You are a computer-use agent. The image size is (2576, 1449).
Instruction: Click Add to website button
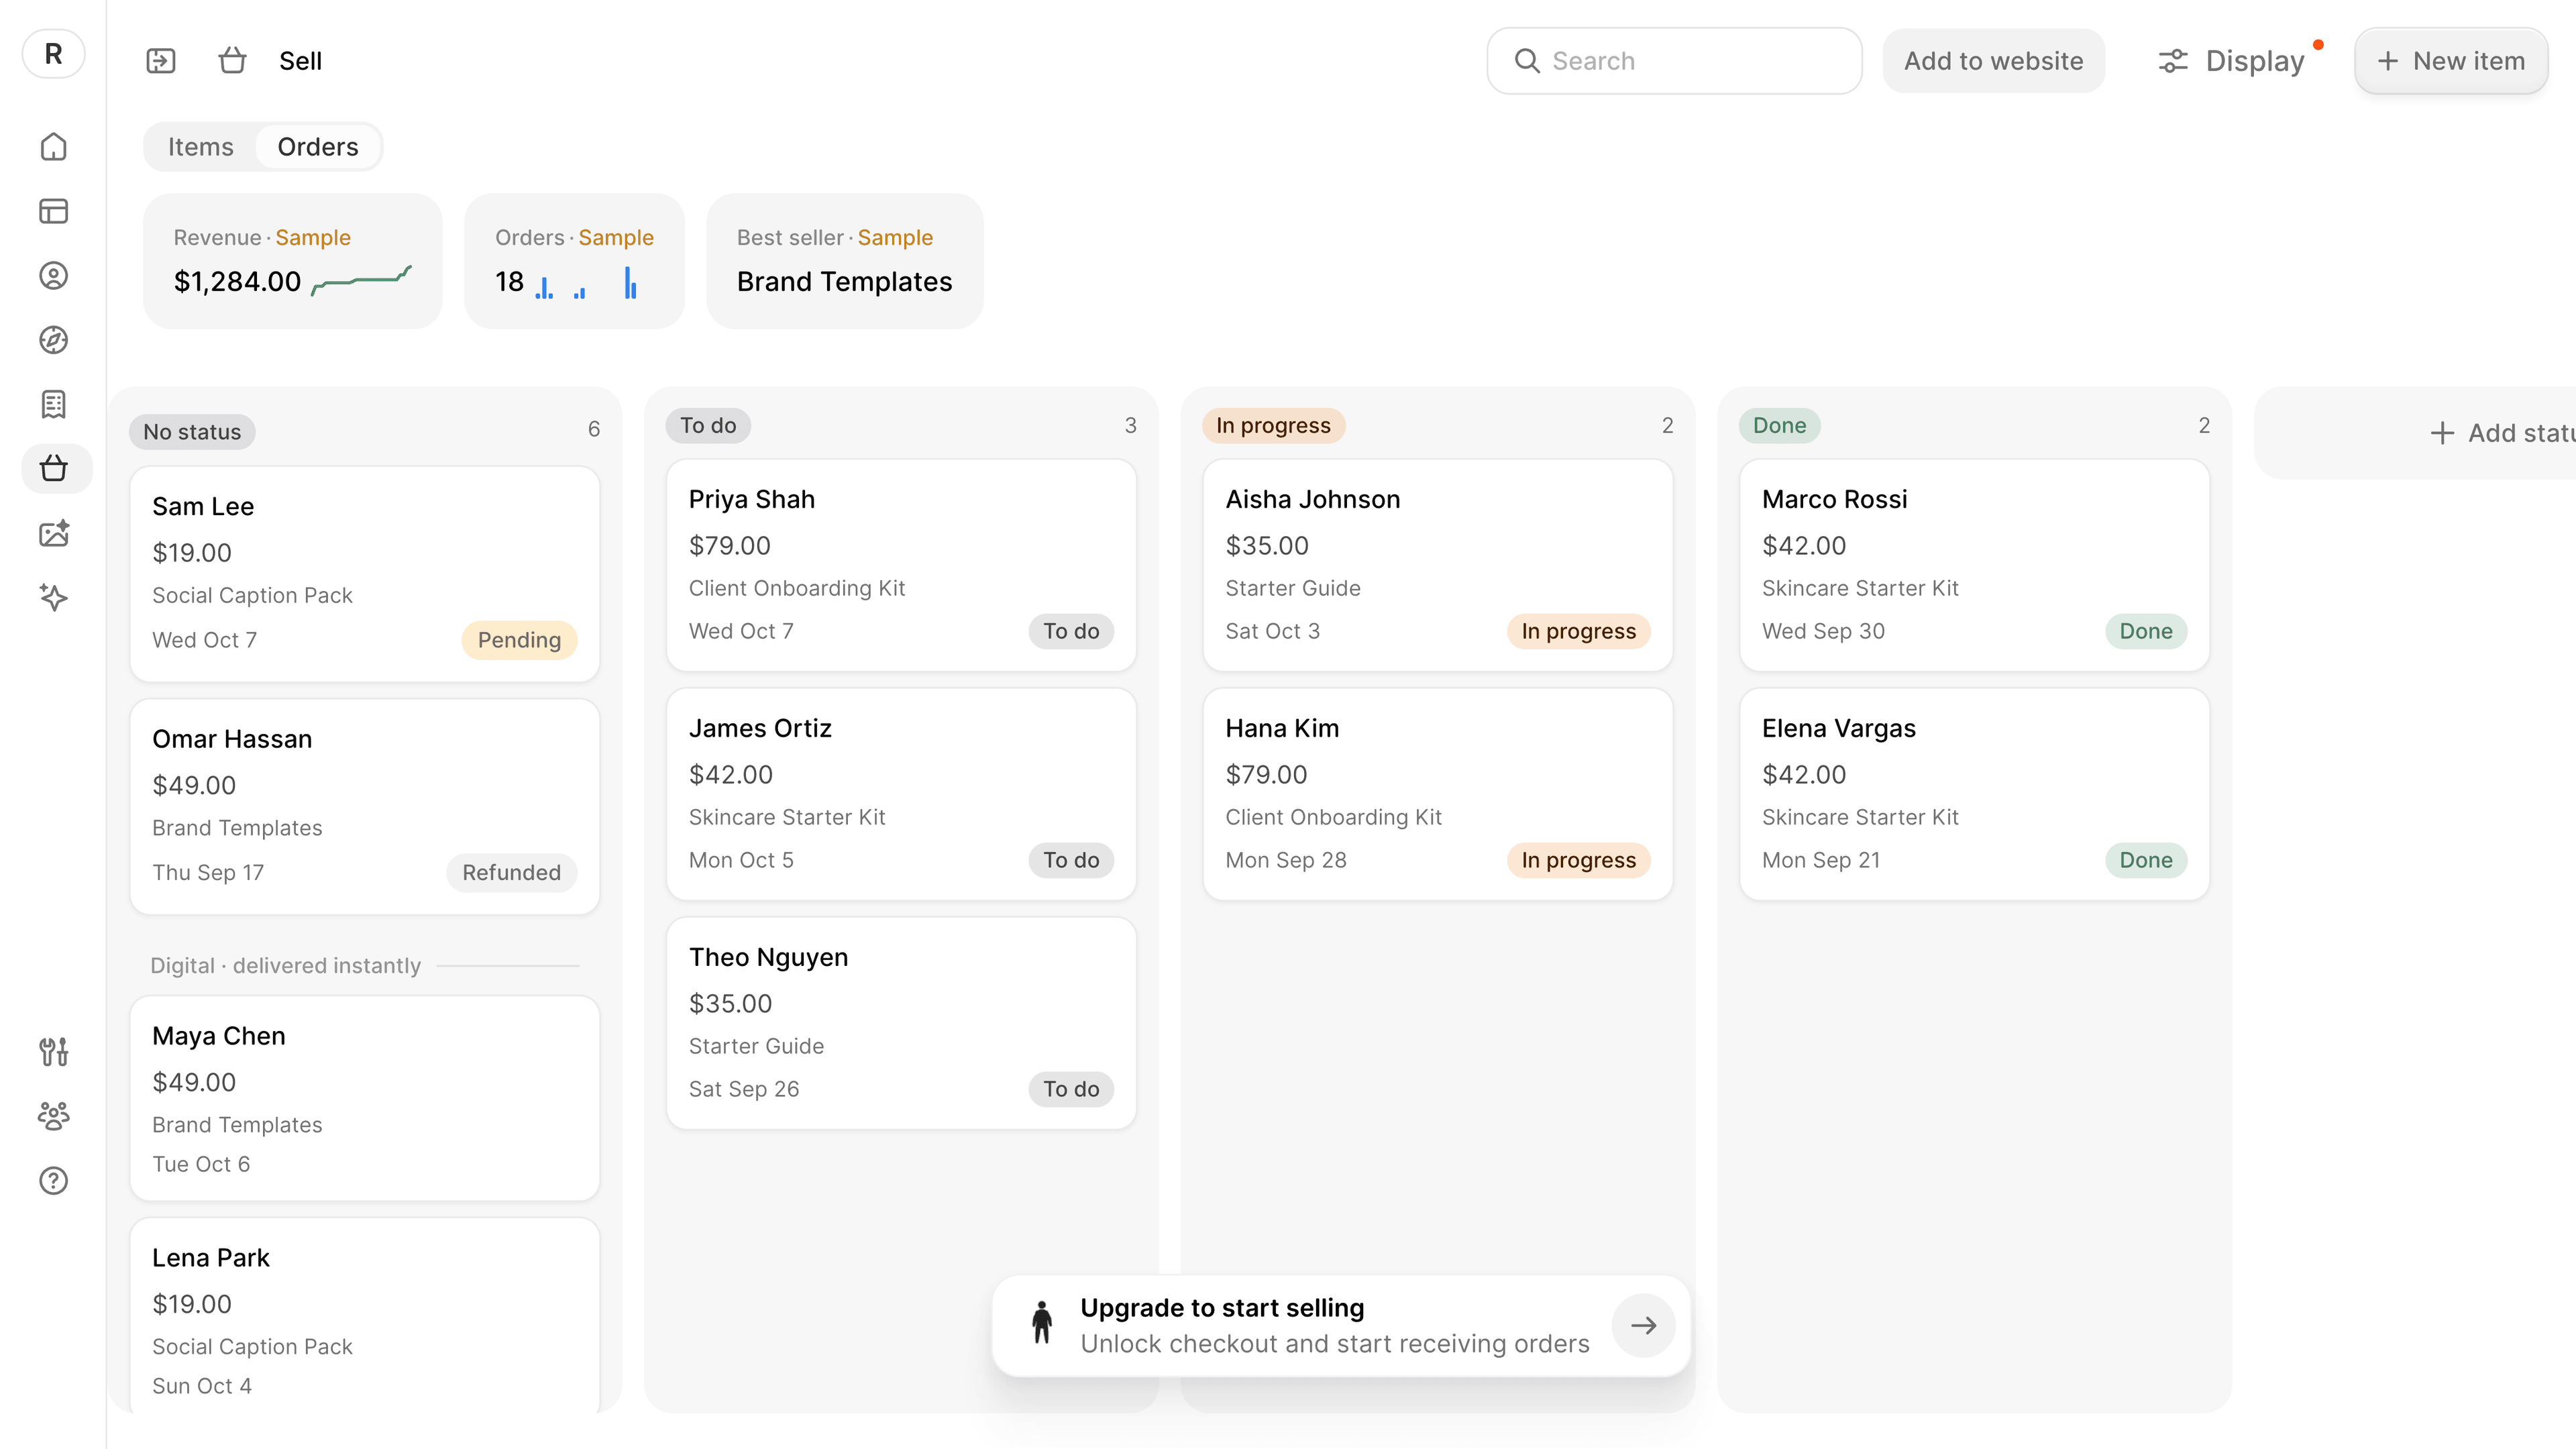point(1993,61)
